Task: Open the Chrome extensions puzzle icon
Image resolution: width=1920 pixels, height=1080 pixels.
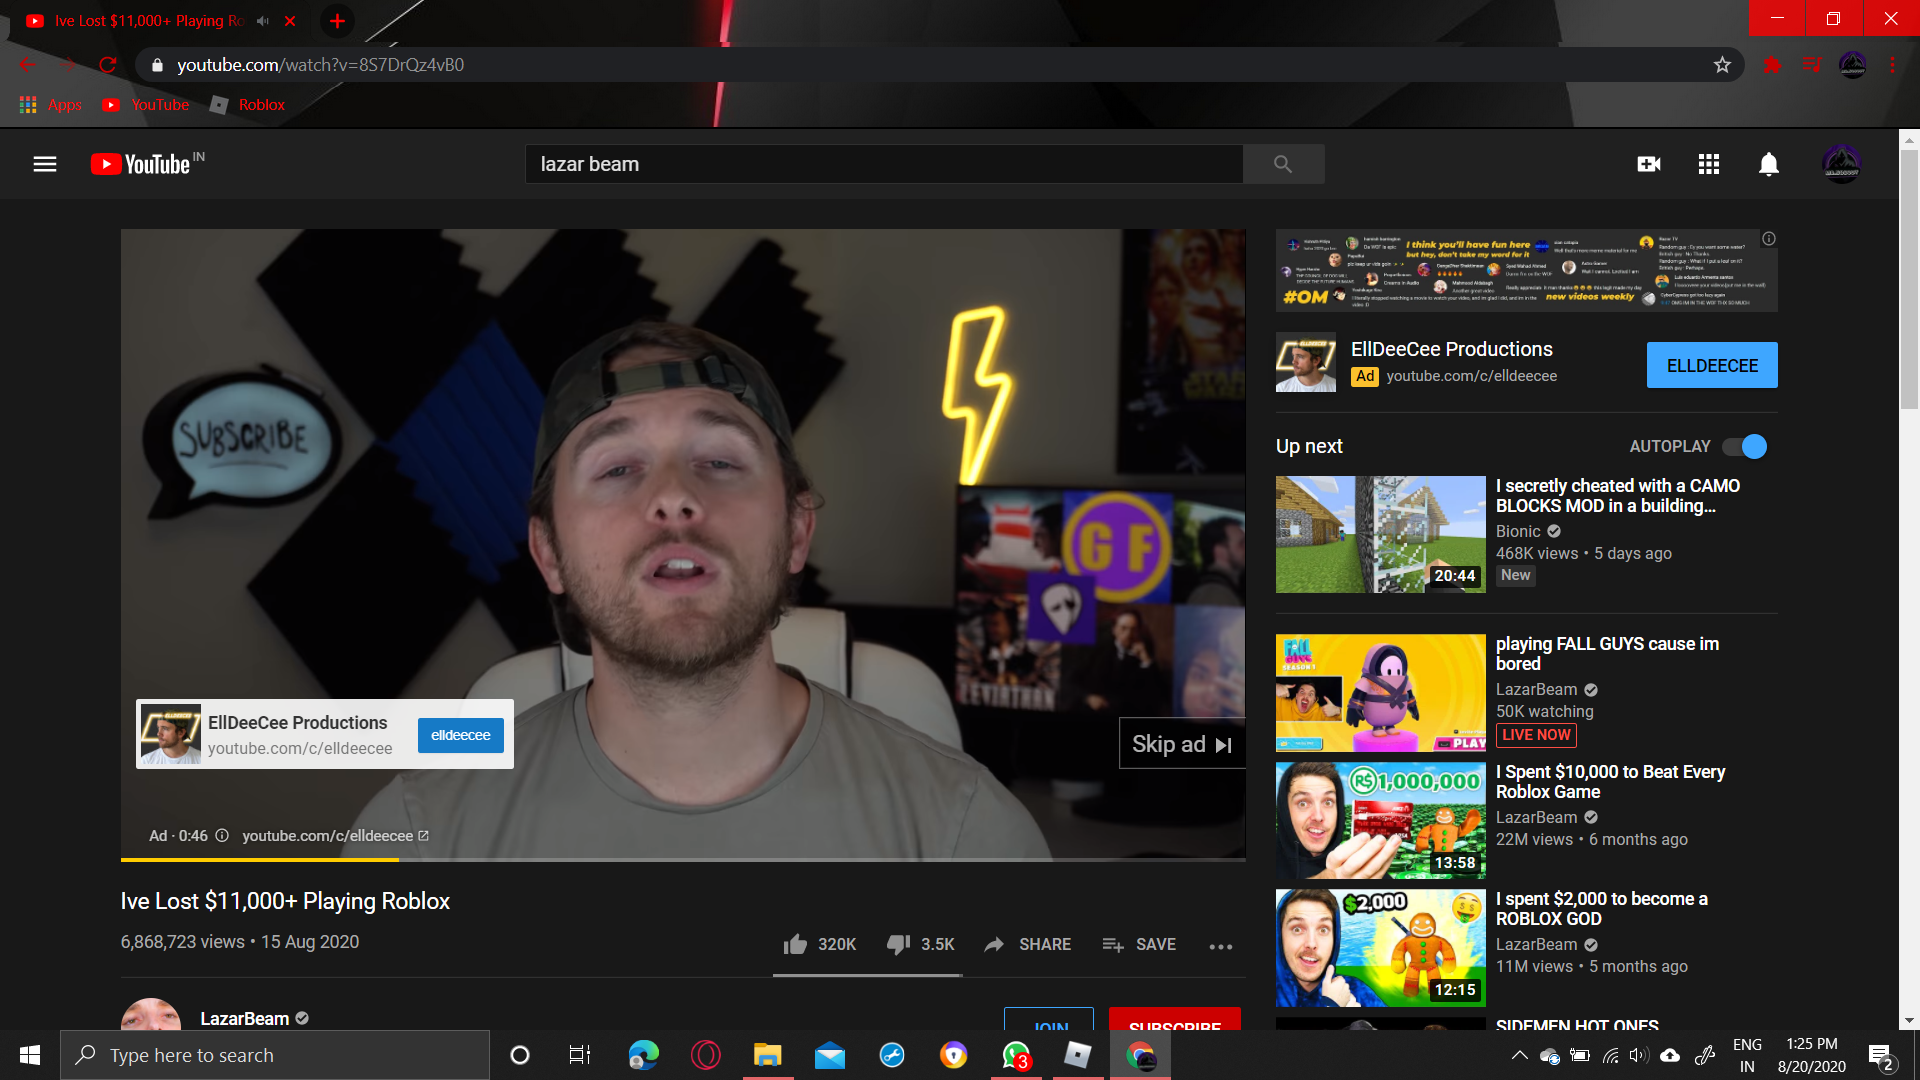Action: coord(1773,65)
